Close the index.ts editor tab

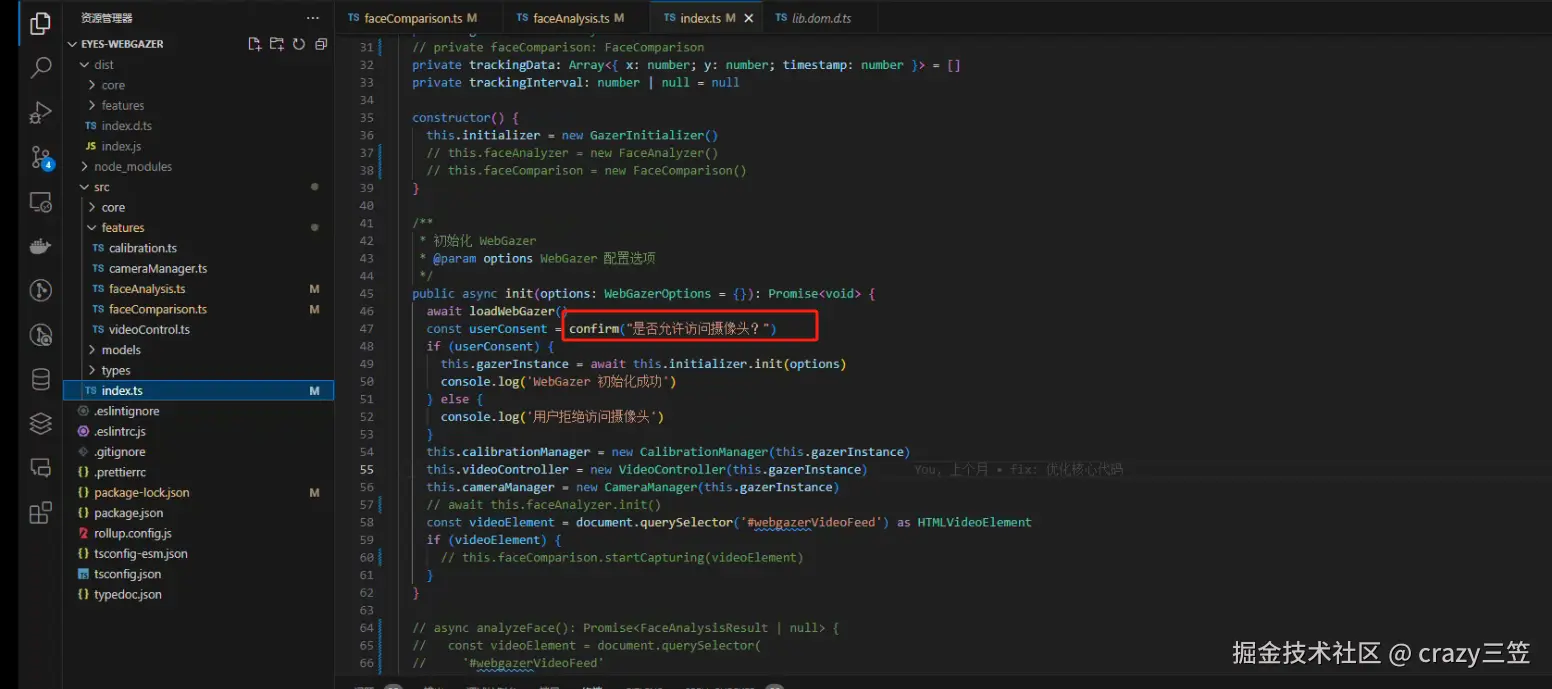click(749, 18)
